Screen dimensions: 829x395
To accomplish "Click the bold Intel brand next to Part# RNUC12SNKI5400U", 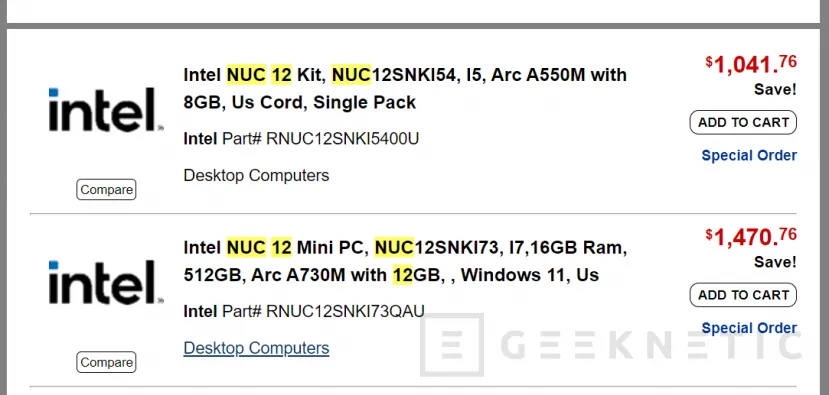I will pos(200,139).
